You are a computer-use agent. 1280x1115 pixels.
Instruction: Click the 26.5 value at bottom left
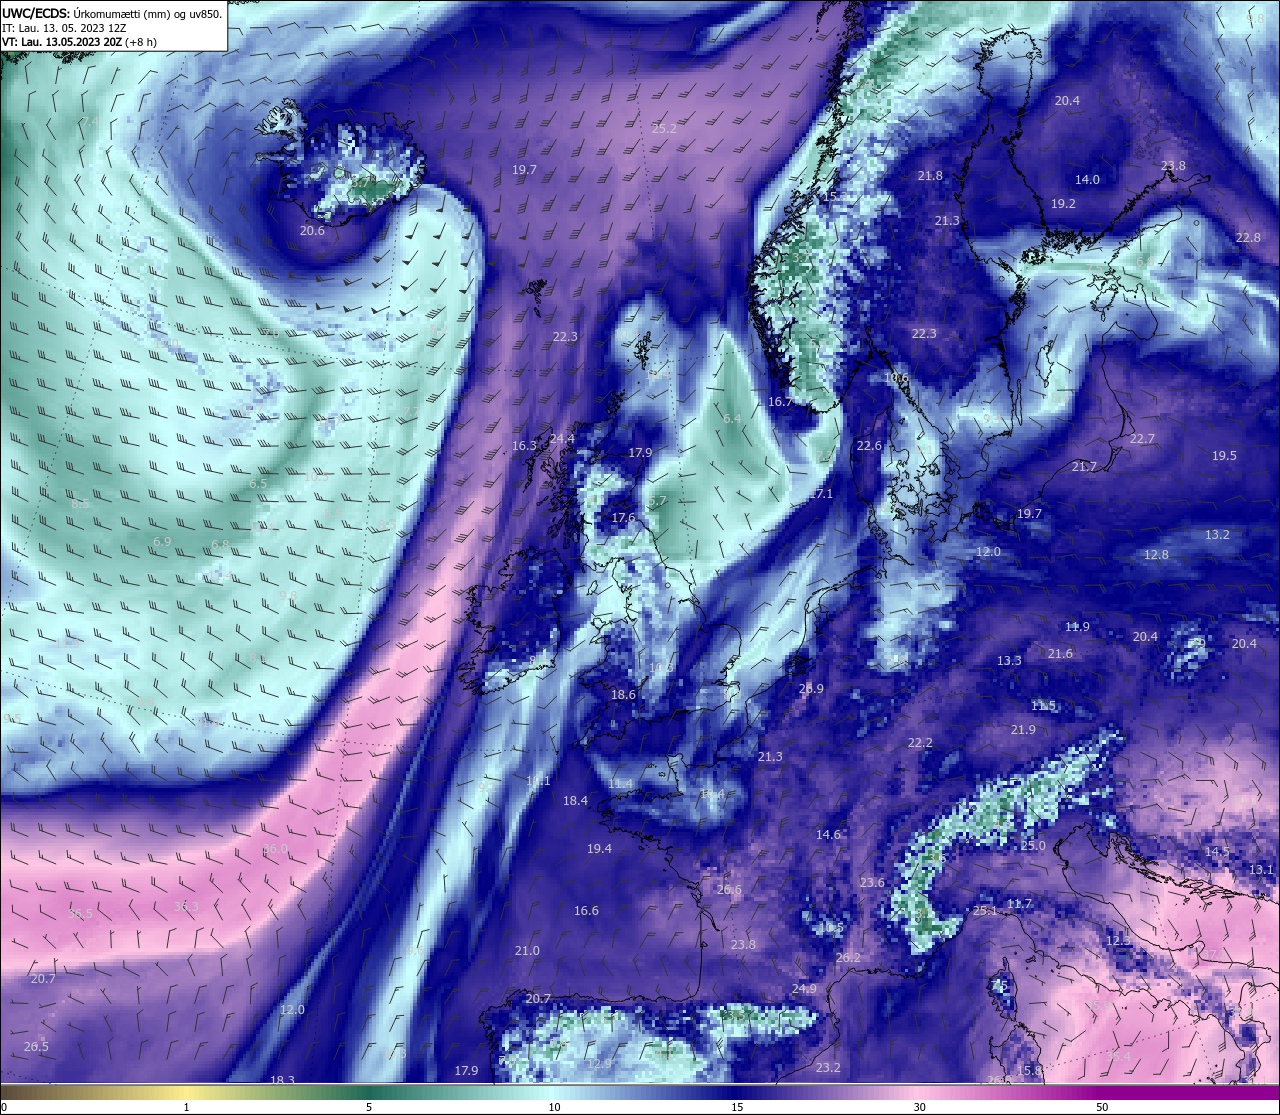click(x=36, y=1047)
